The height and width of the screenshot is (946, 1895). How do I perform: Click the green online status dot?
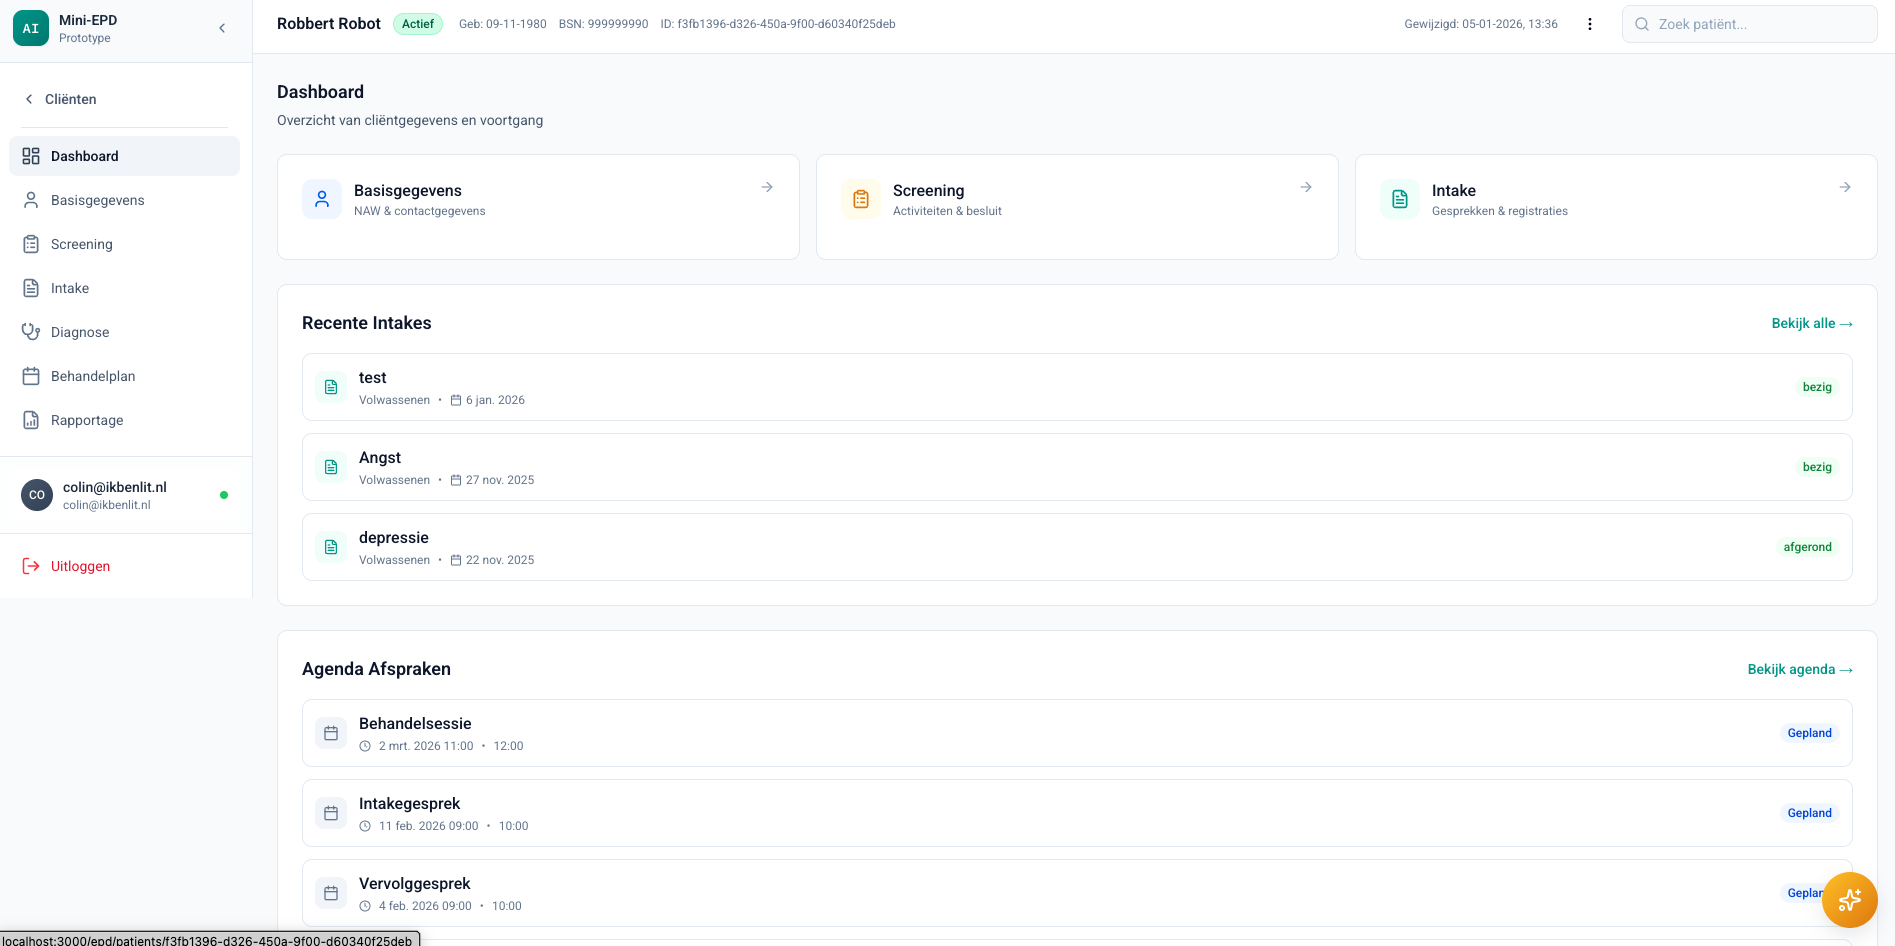[224, 495]
